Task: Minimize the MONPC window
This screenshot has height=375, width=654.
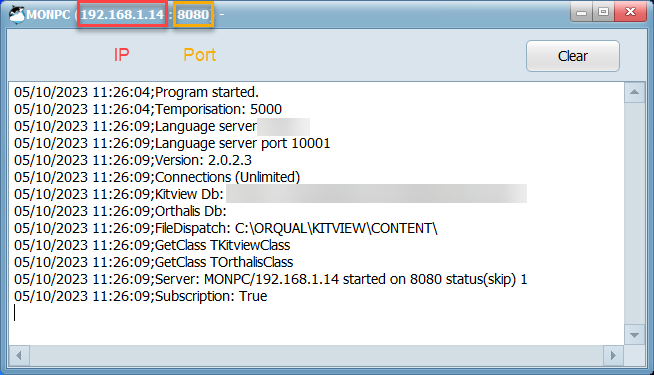Action: [x=582, y=13]
